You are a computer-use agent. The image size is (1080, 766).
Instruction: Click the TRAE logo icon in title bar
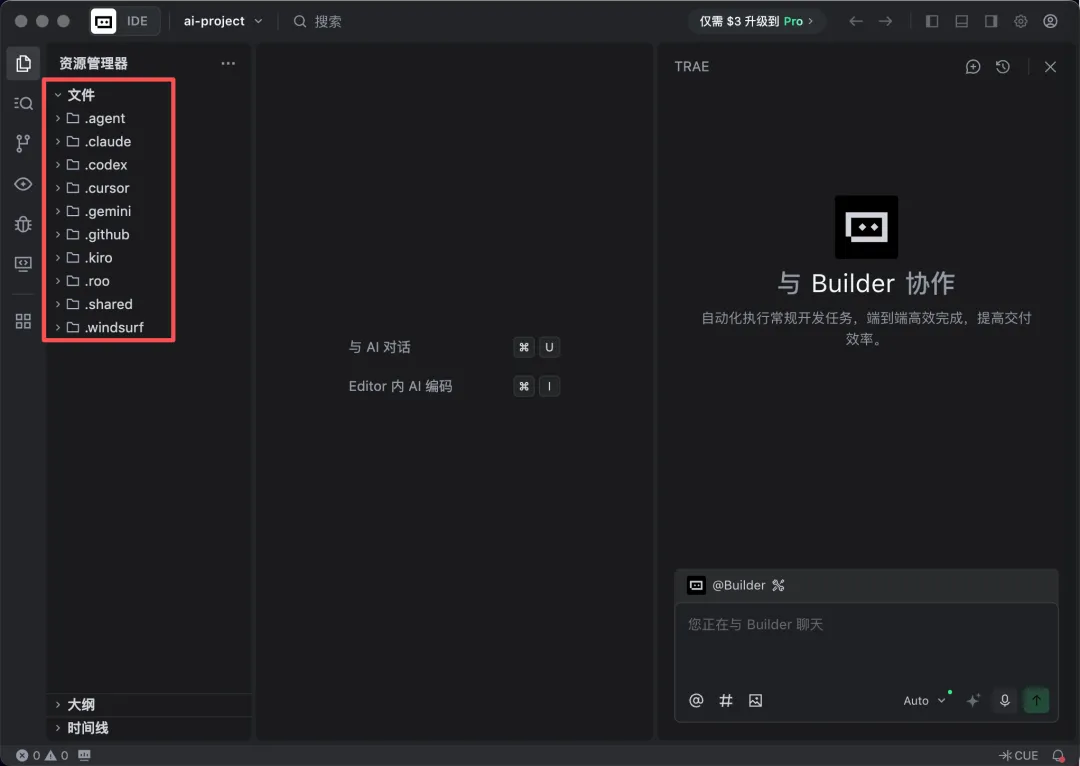(103, 21)
